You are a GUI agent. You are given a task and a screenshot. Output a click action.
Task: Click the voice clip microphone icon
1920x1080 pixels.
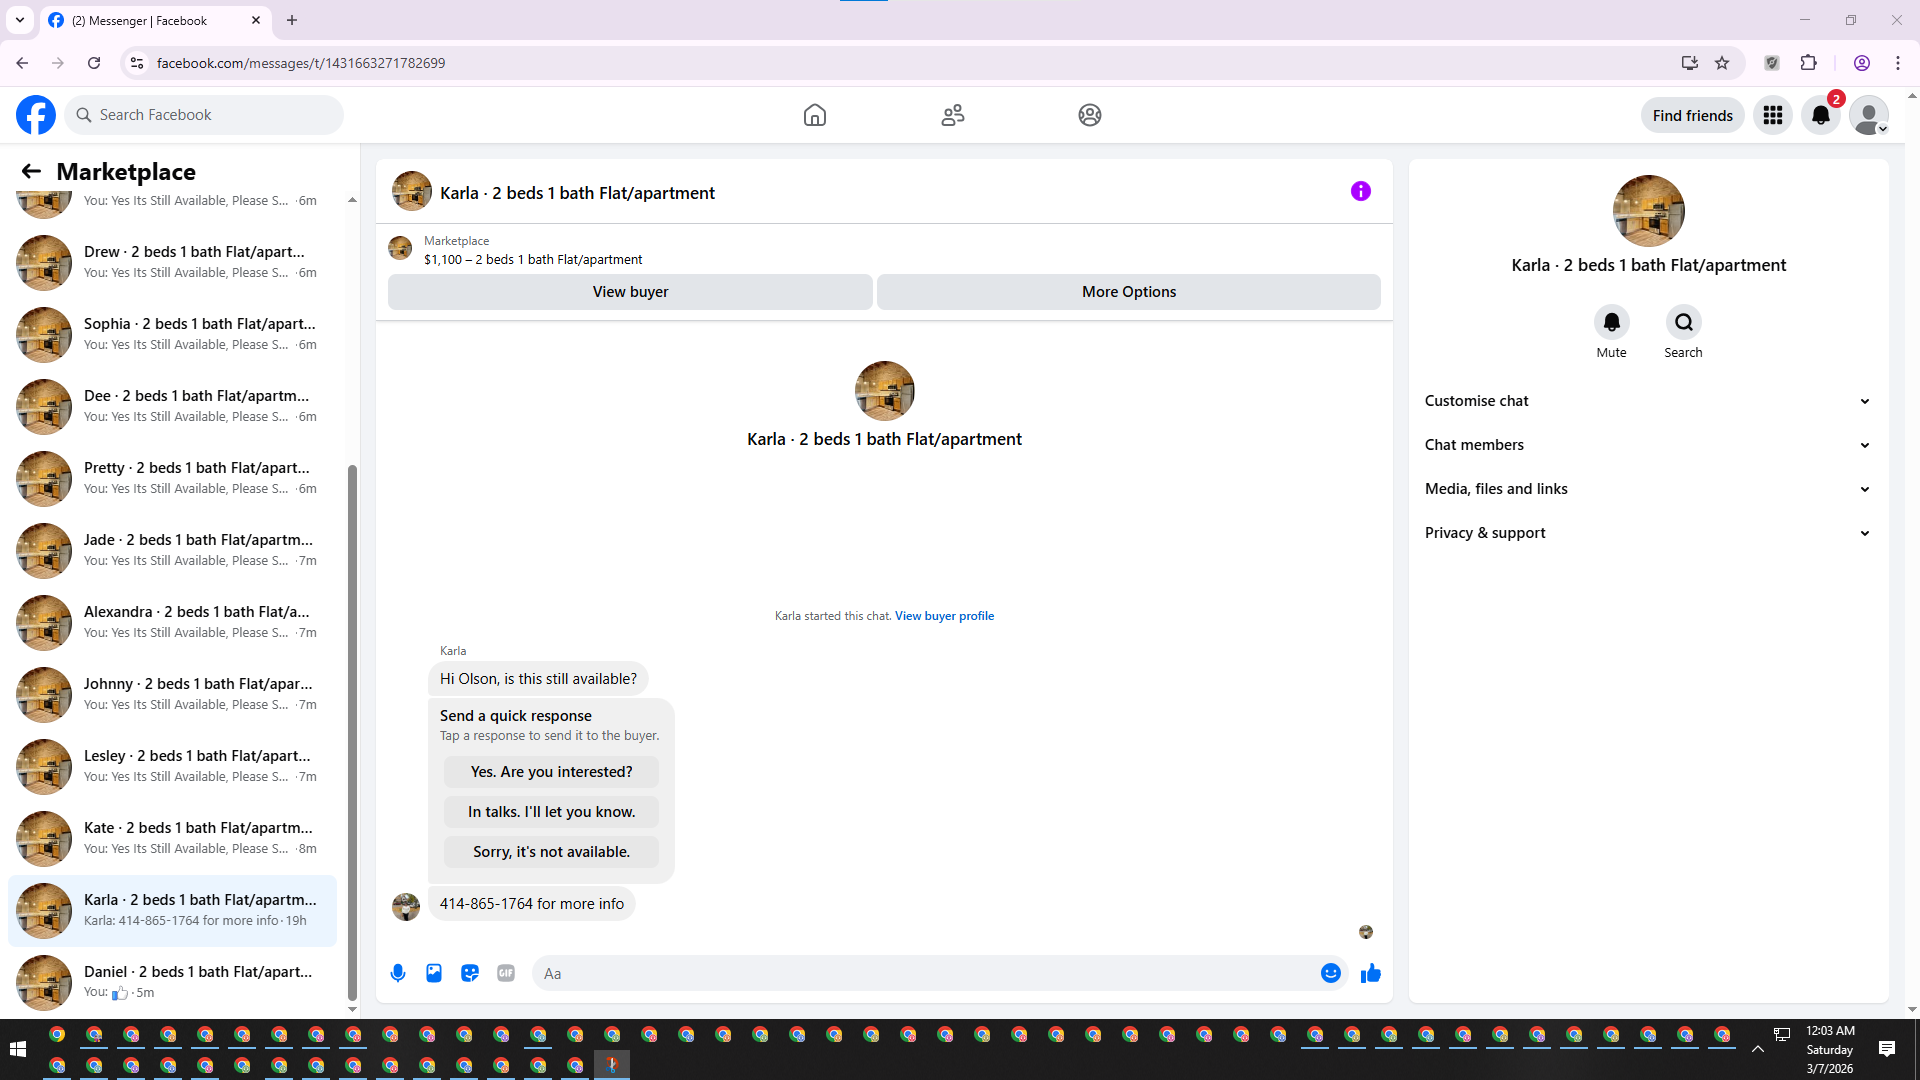[x=398, y=973]
